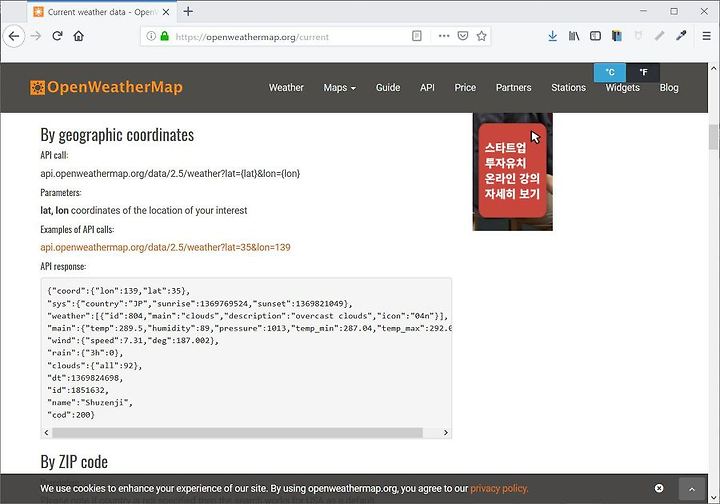
Task: Show site information icon in address bar
Action: (151, 36)
